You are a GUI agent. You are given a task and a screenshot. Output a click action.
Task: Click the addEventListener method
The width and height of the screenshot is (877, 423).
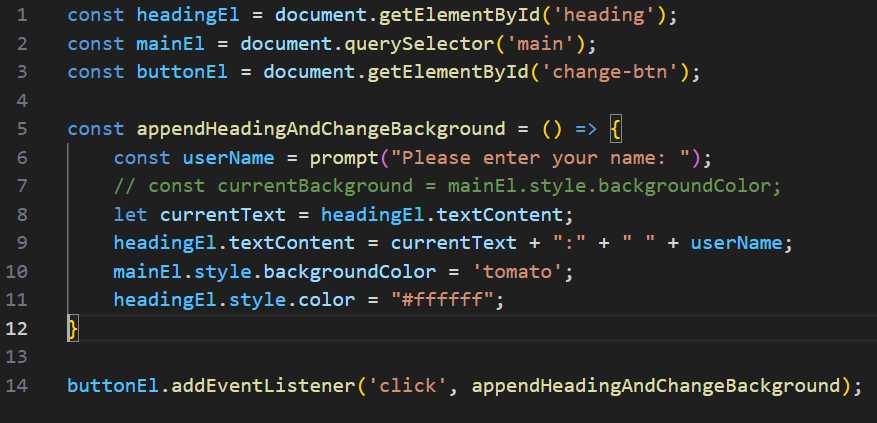pyautogui.click(x=263, y=386)
